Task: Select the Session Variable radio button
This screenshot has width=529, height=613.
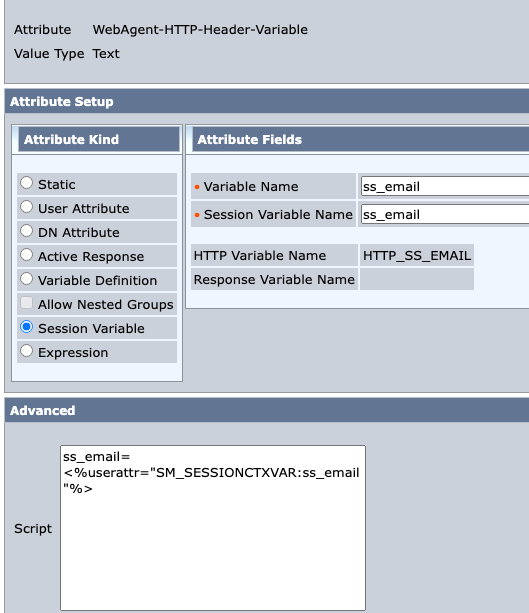Action: tap(27, 327)
